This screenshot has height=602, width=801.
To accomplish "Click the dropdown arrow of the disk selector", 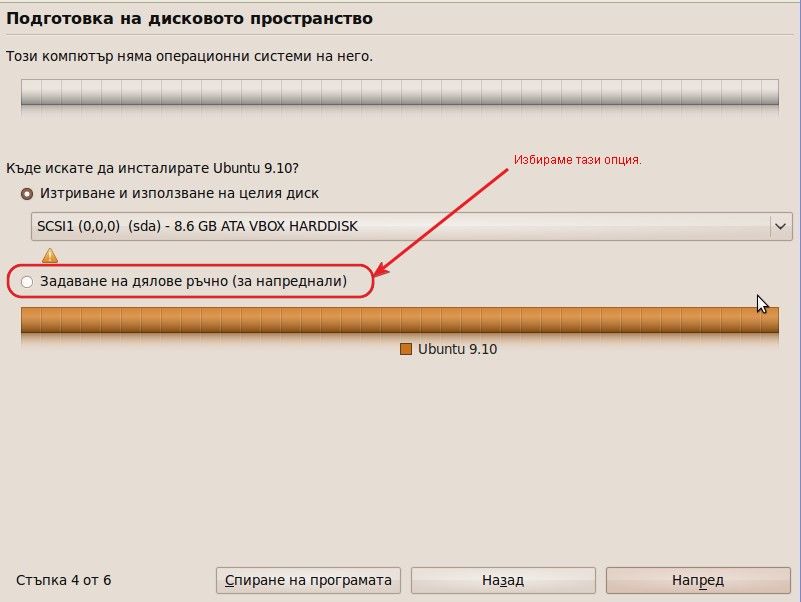I will click(x=780, y=226).
